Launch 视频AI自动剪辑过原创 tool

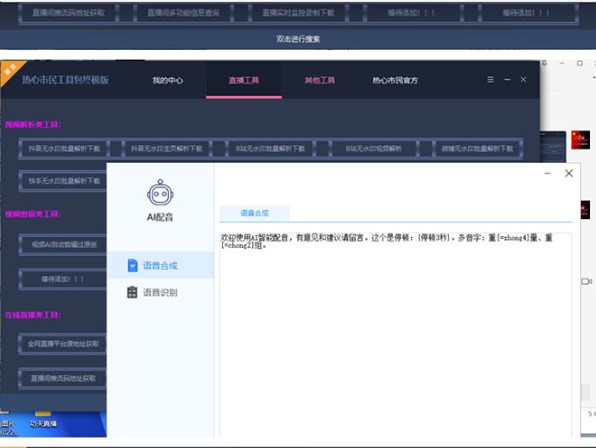[63, 244]
